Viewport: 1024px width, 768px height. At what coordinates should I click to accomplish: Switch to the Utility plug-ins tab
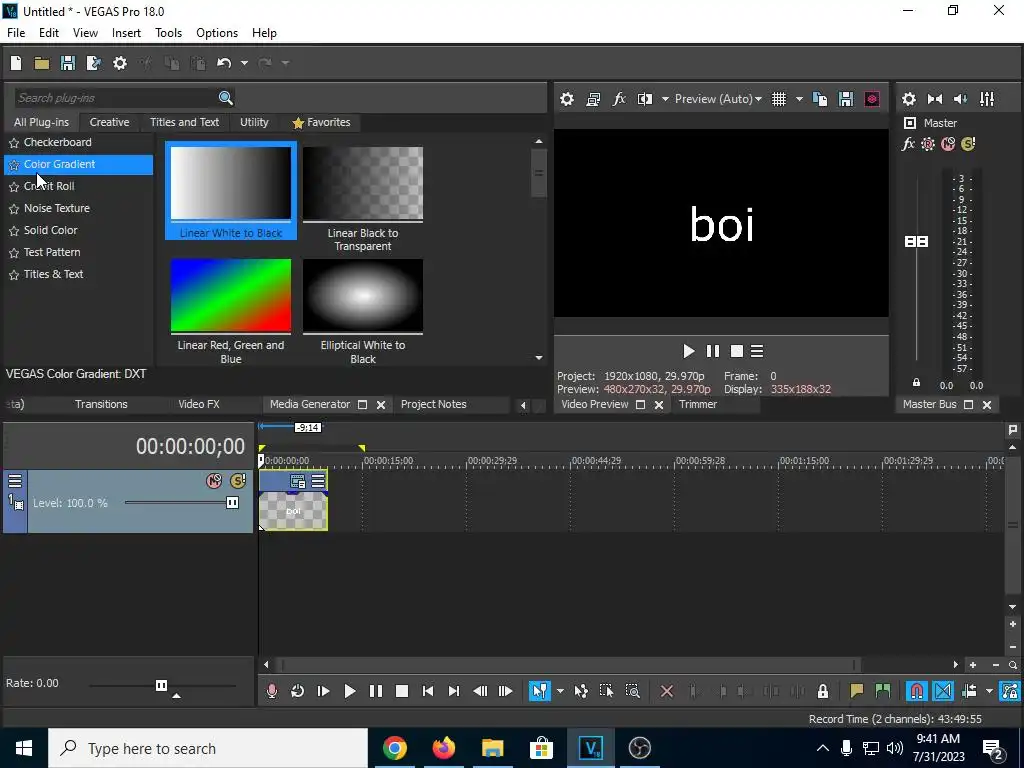(254, 122)
